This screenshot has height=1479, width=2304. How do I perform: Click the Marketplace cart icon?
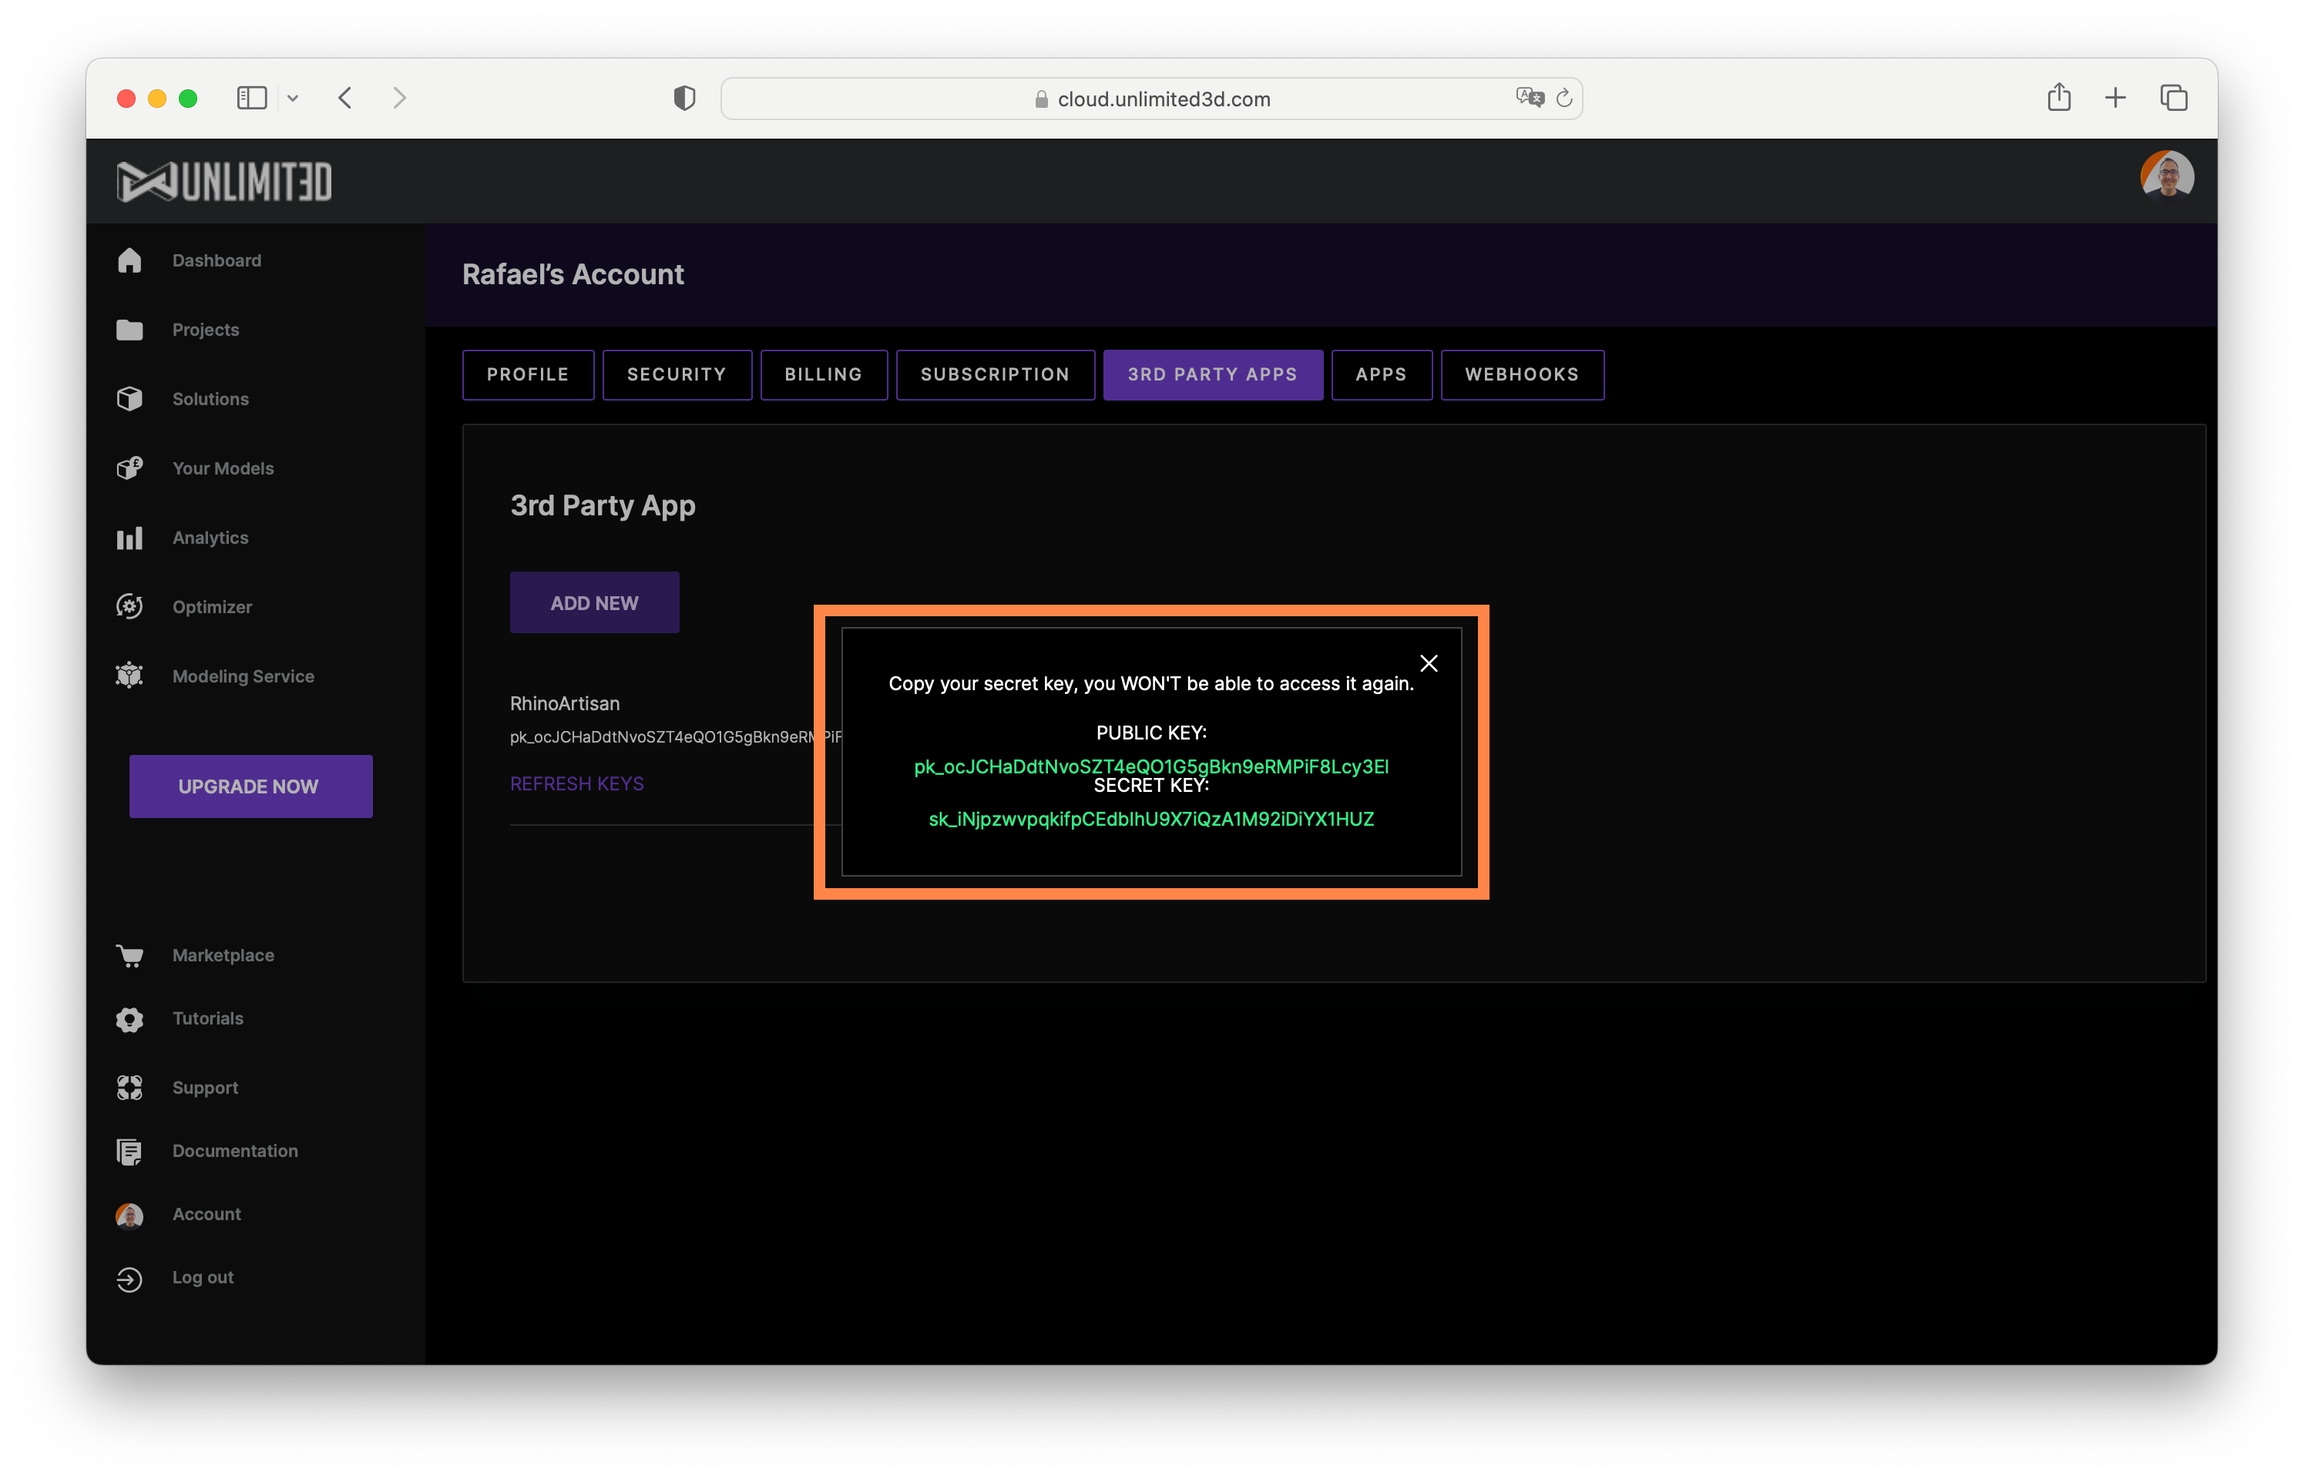click(129, 955)
